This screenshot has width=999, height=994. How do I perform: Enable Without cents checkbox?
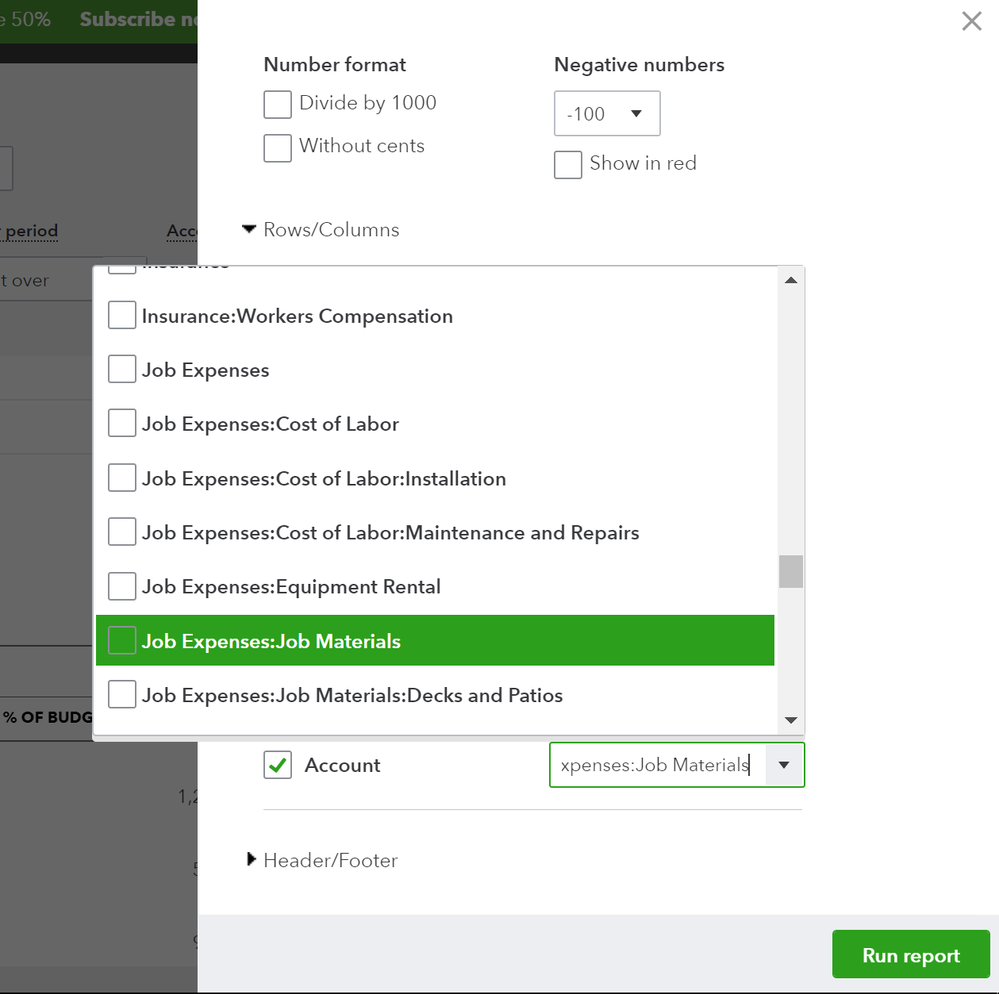278,147
